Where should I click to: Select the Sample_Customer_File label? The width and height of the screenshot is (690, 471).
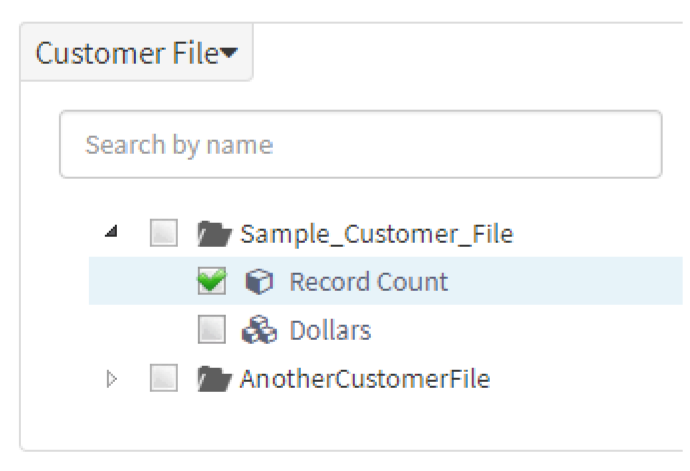coord(377,234)
